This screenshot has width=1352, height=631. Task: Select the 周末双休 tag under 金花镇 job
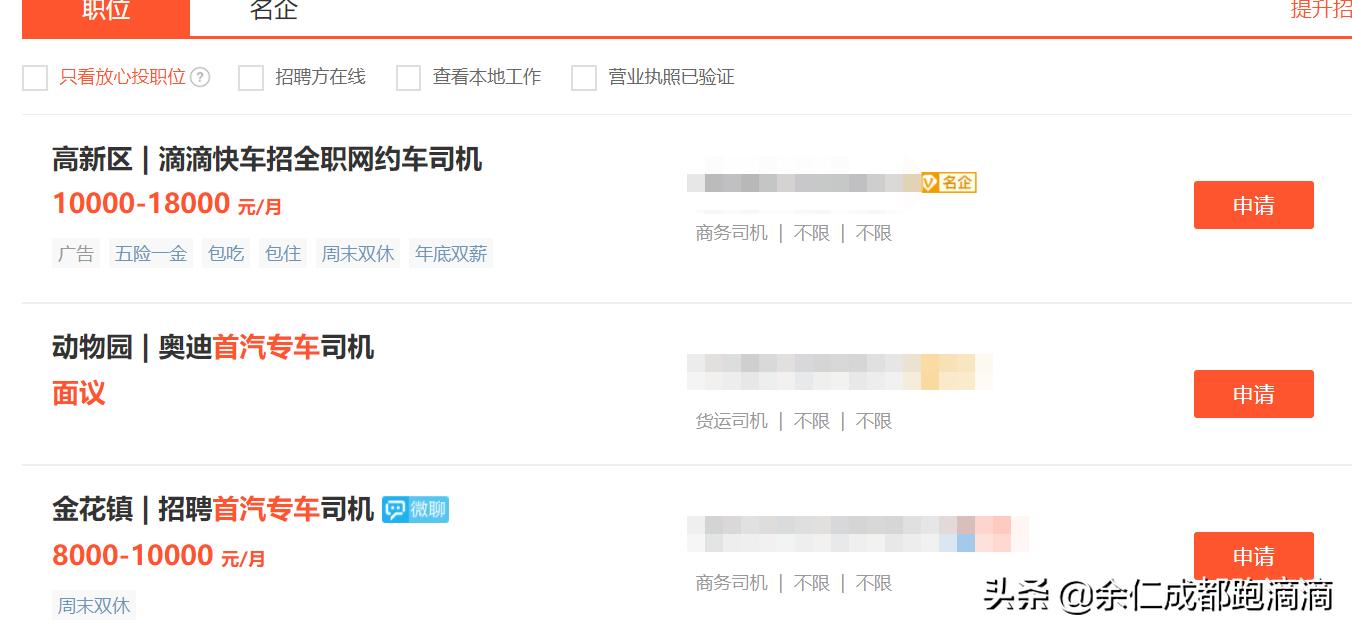[93, 605]
